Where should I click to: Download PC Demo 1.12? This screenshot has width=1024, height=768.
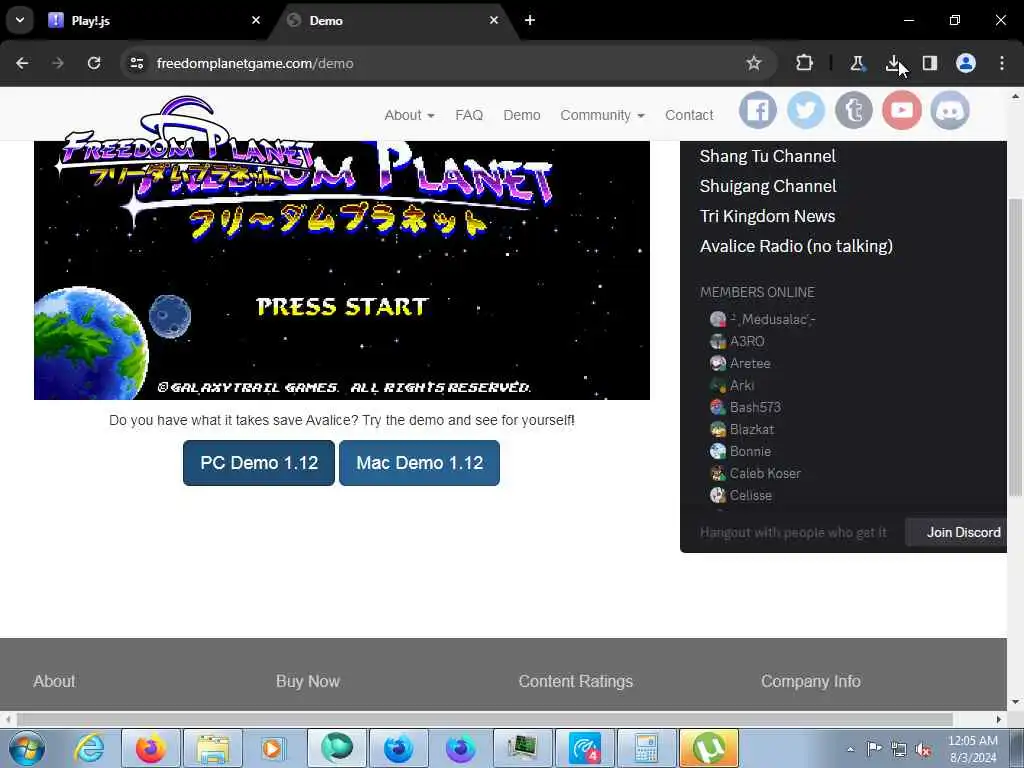coord(259,463)
